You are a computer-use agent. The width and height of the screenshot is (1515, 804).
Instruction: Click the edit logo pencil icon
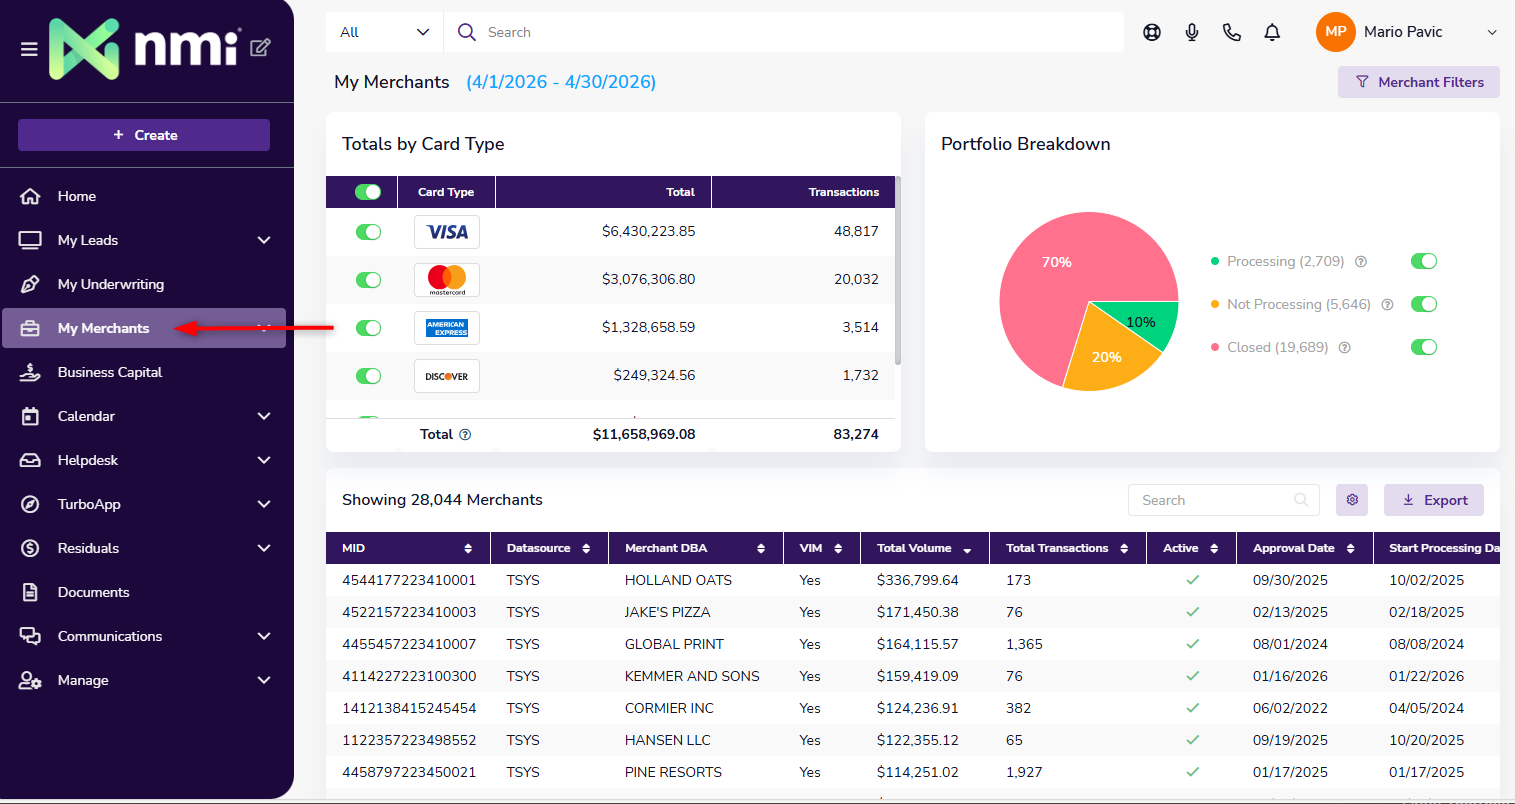coord(260,47)
